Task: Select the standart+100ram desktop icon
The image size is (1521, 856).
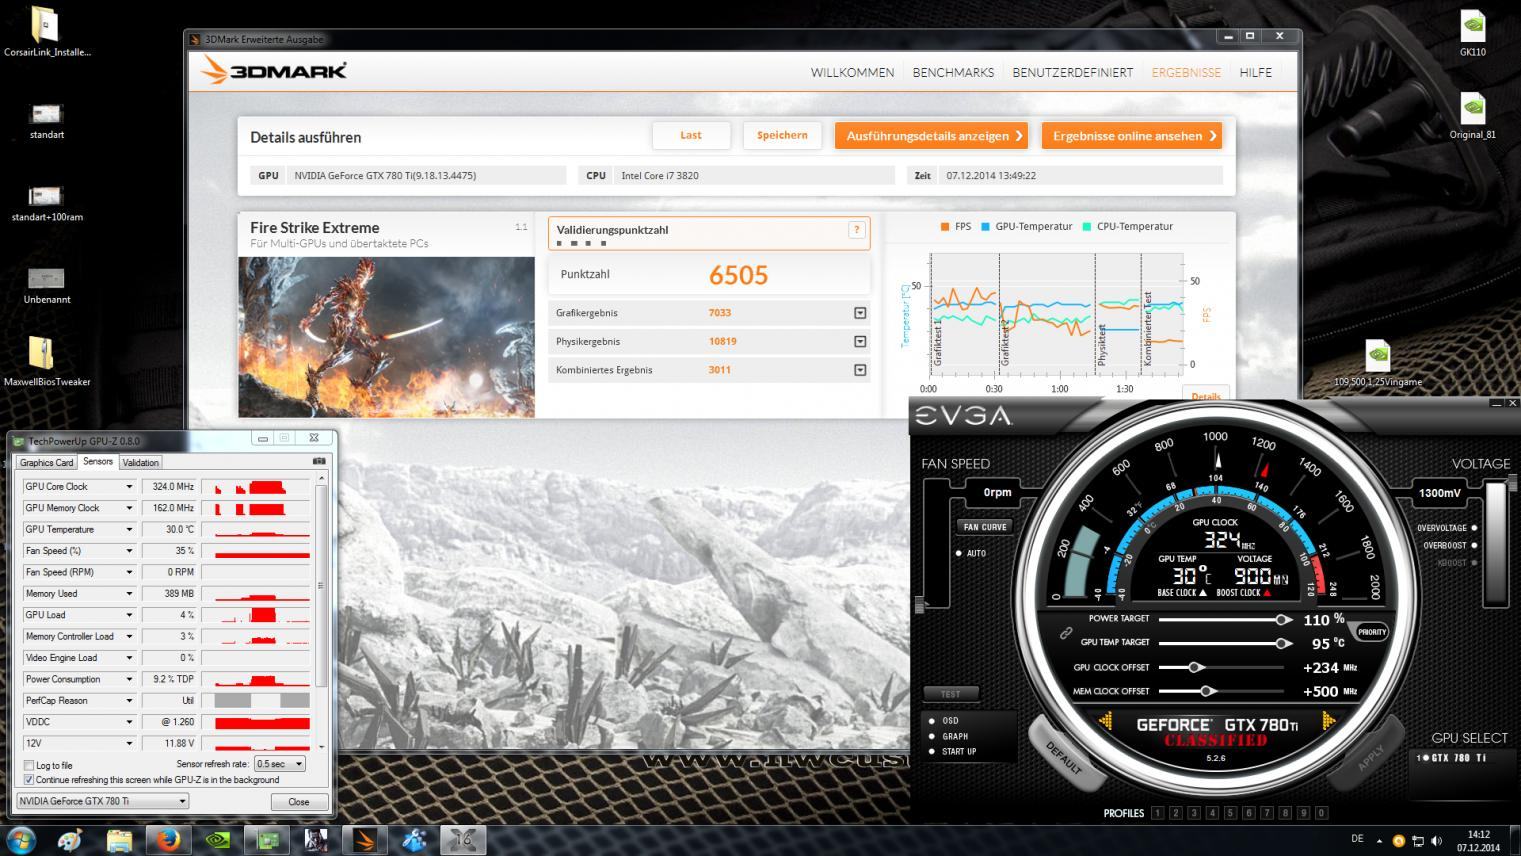Action: pos(47,203)
